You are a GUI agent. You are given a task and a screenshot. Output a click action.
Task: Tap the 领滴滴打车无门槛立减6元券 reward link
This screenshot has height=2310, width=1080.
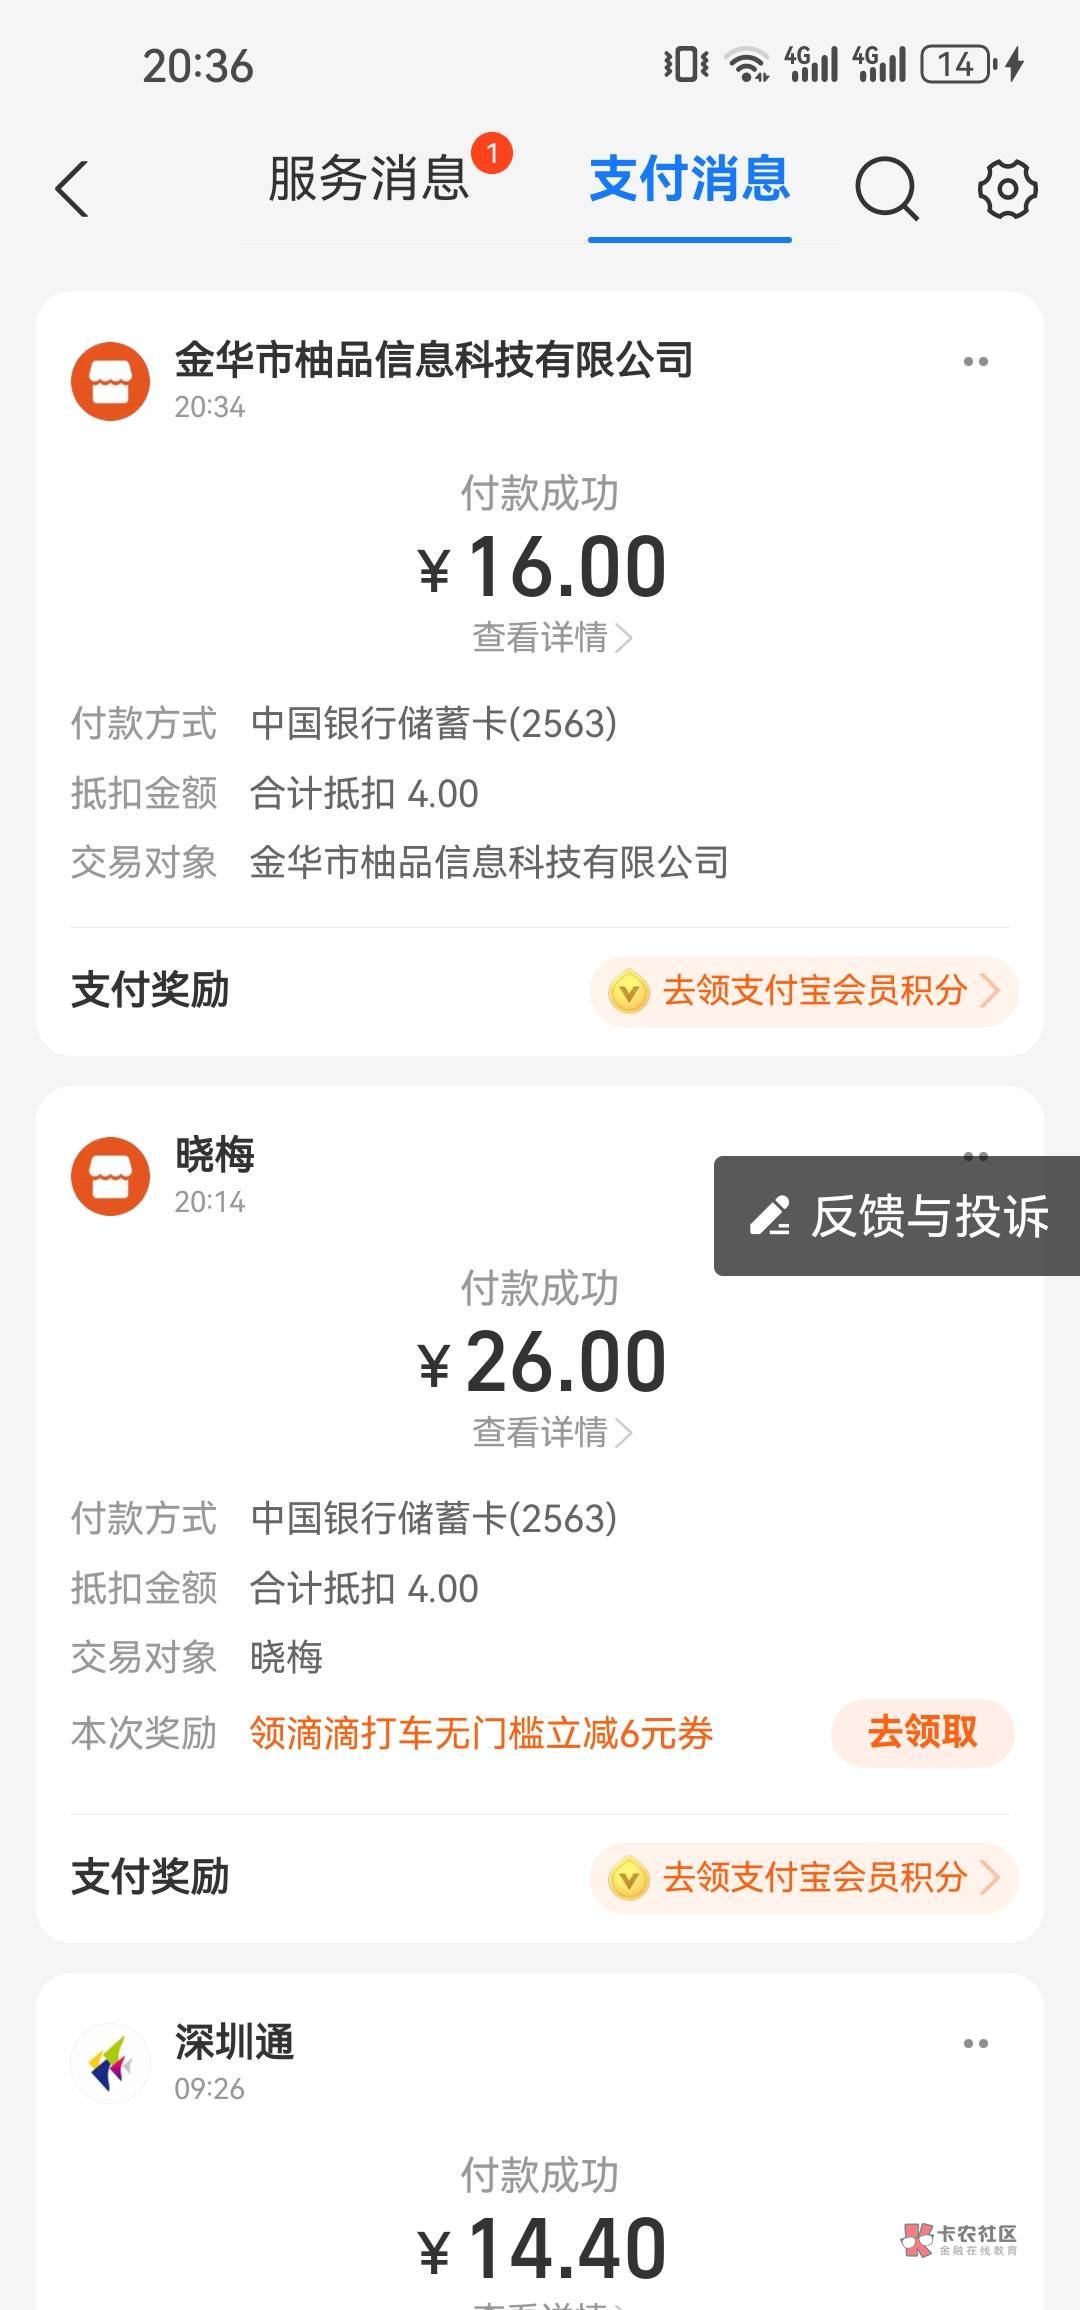(481, 1733)
